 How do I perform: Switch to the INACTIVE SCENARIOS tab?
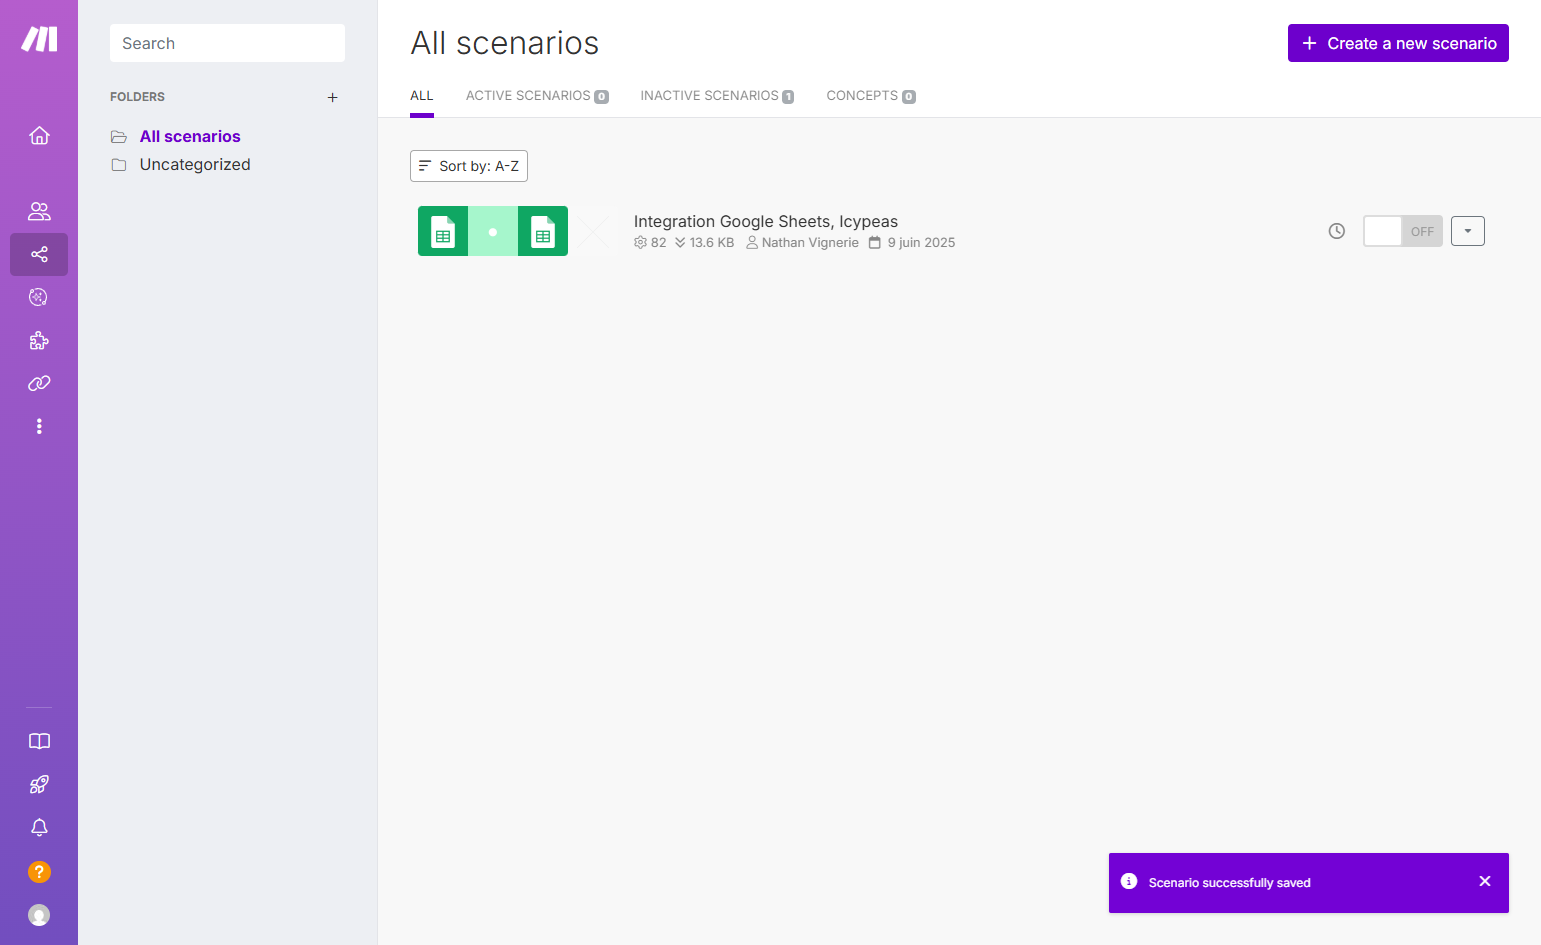click(717, 96)
